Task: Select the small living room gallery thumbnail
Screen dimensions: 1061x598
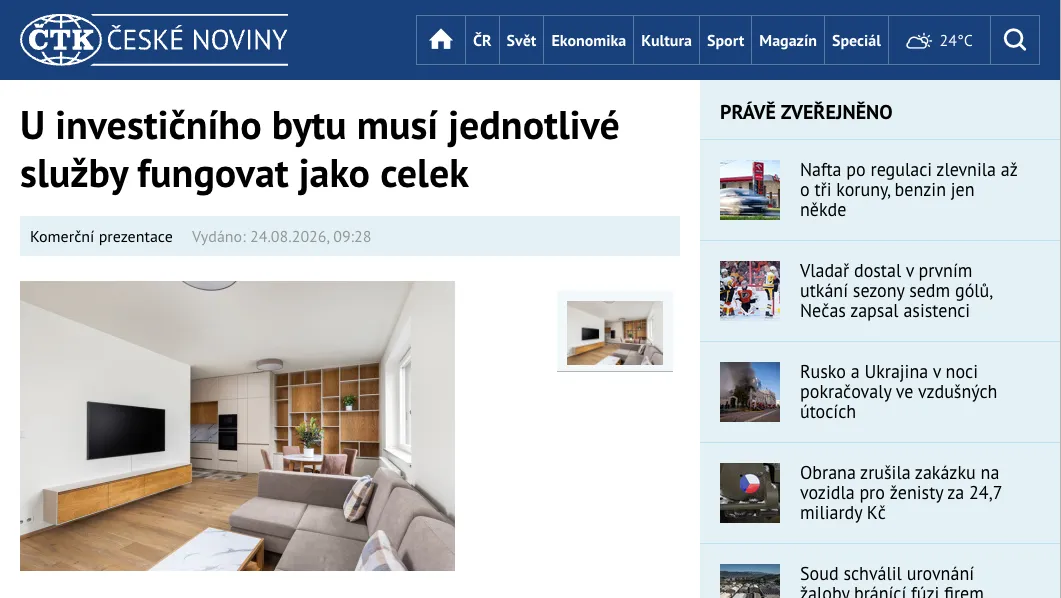Action: click(x=615, y=332)
